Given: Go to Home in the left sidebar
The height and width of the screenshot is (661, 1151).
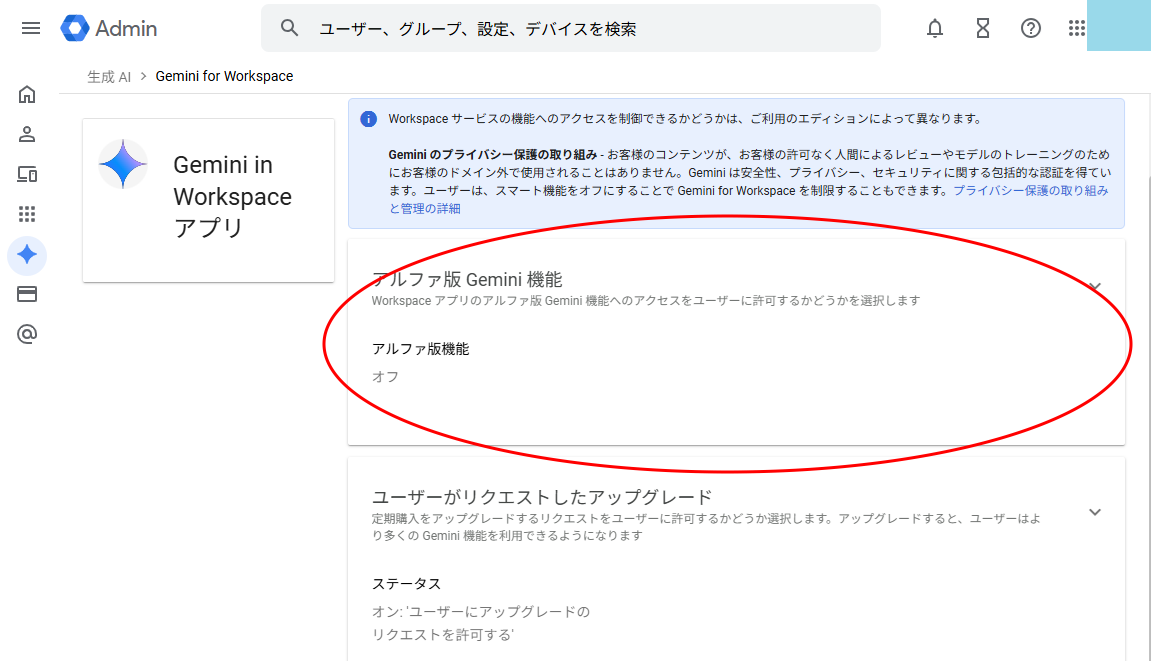Looking at the screenshot, I should point(27,95).
